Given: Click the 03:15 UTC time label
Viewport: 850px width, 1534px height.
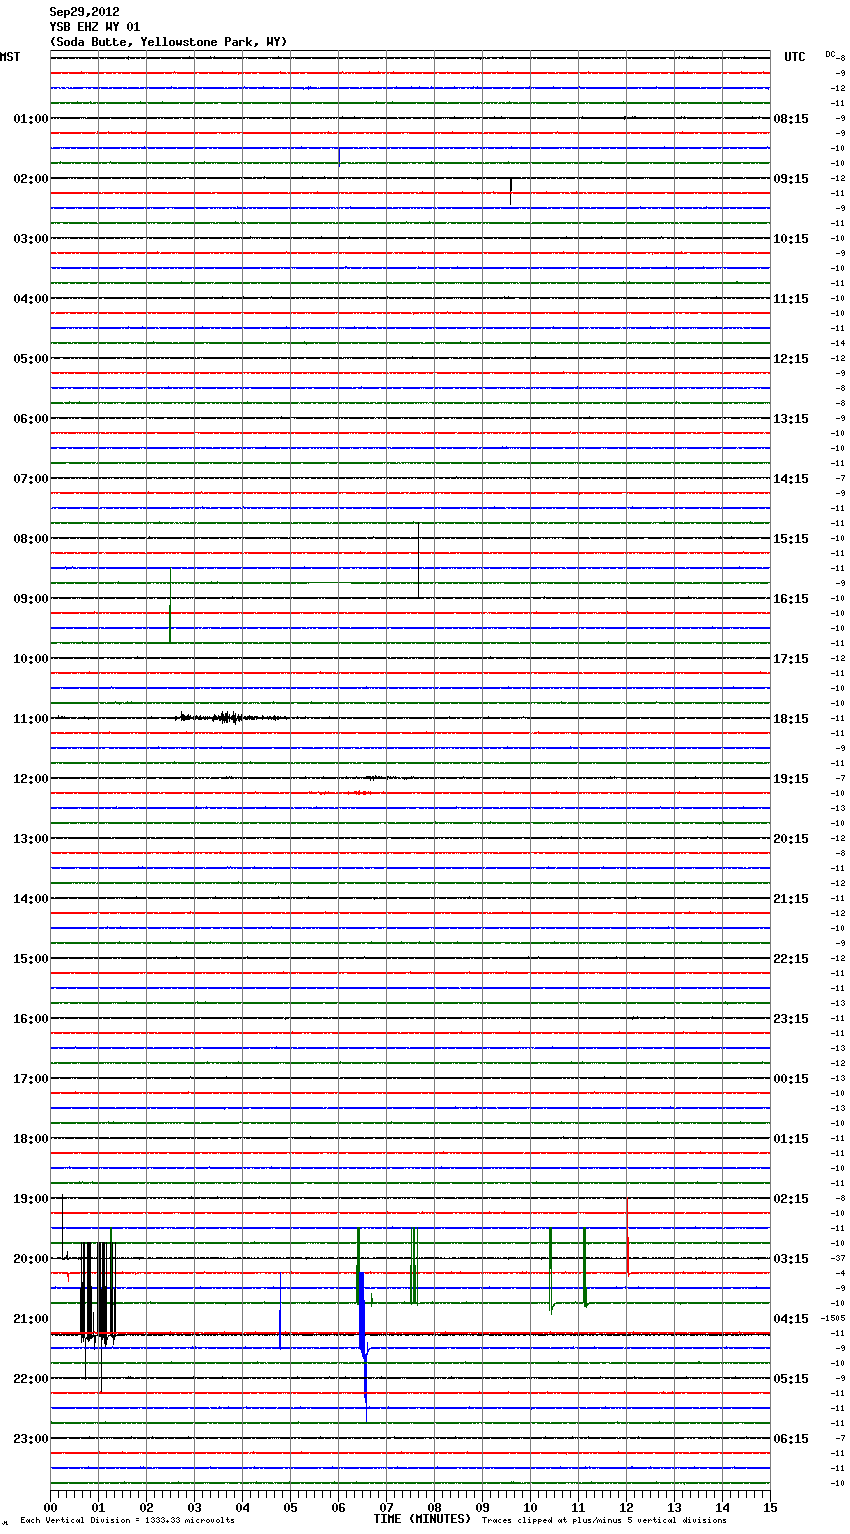Looking at the screenshot, I should pyautogui.click(x=791, y=1259).
